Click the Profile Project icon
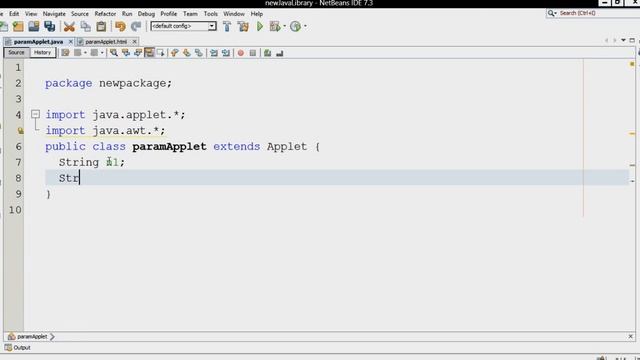Image resolution: width=640 pixels, height=360 pixels. tap(295, 27)
